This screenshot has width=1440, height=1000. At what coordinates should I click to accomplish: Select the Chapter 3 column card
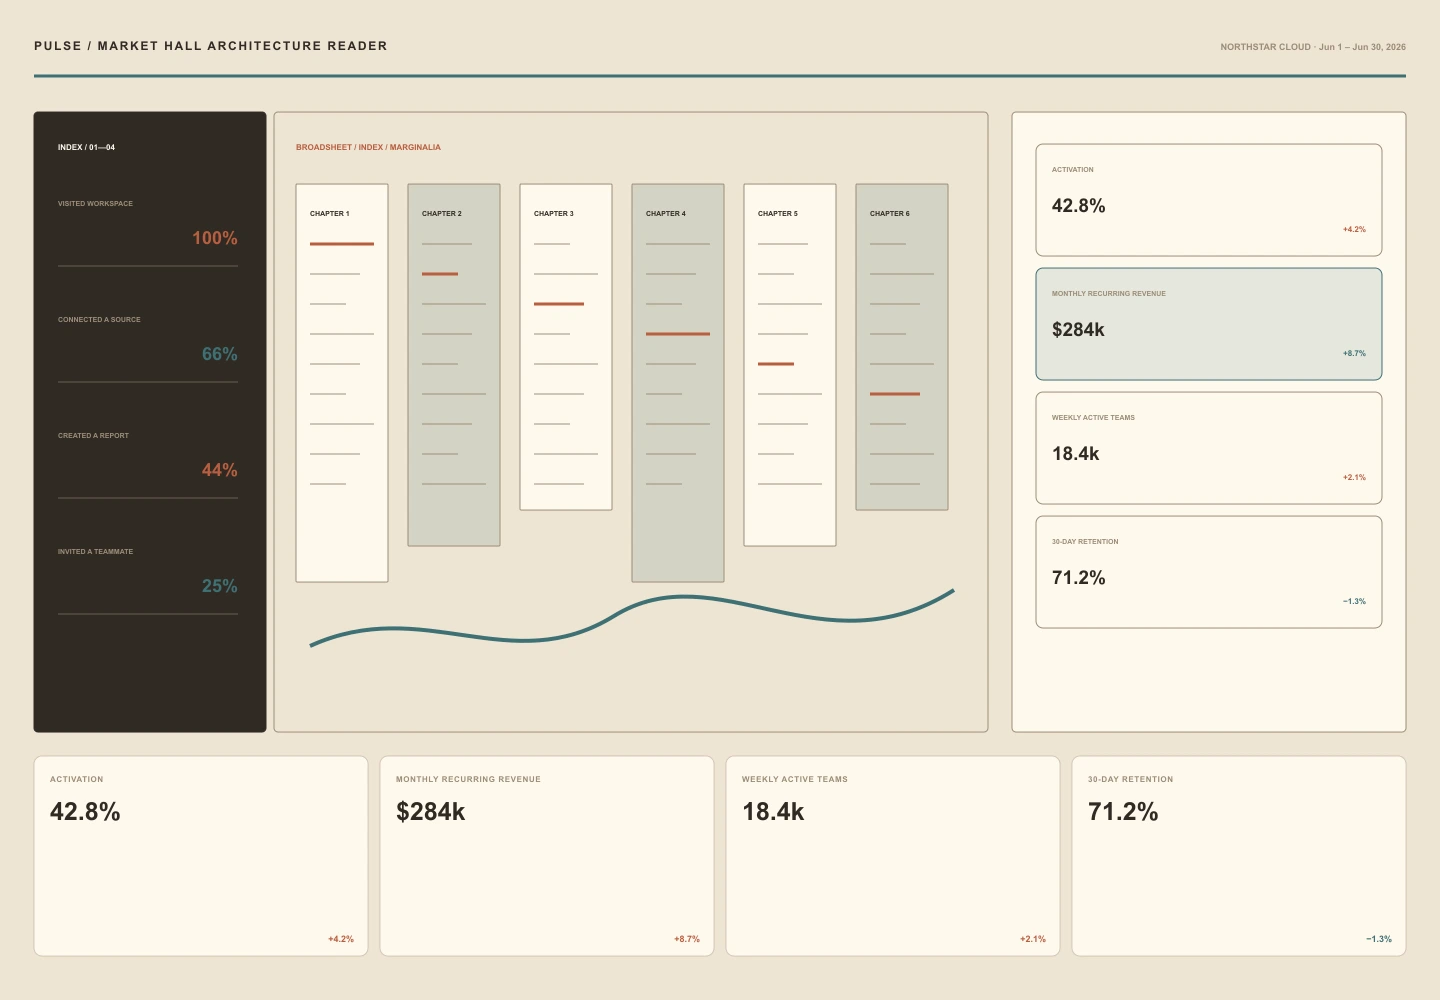pos(566,347)
